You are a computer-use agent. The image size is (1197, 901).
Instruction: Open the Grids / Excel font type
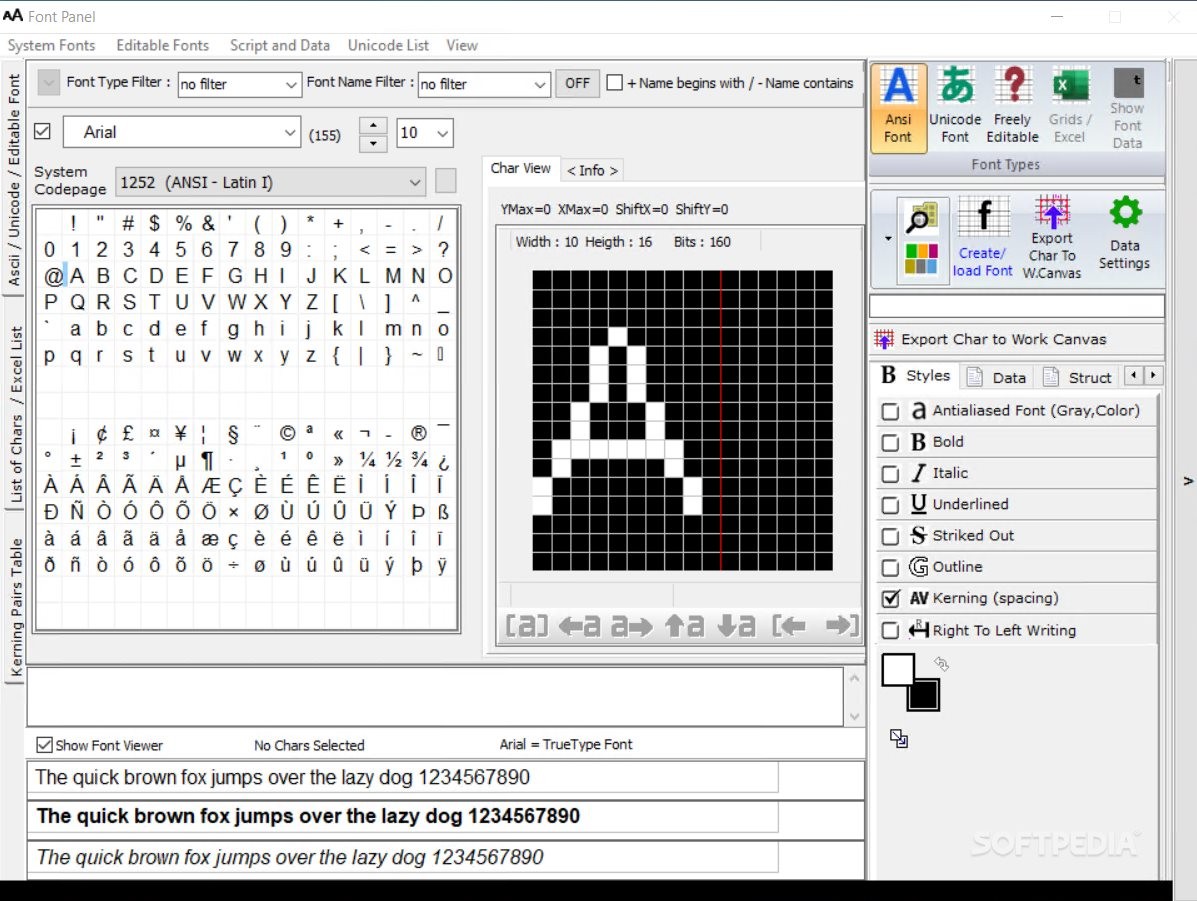pyautogui.click(x=1070, y=107)
